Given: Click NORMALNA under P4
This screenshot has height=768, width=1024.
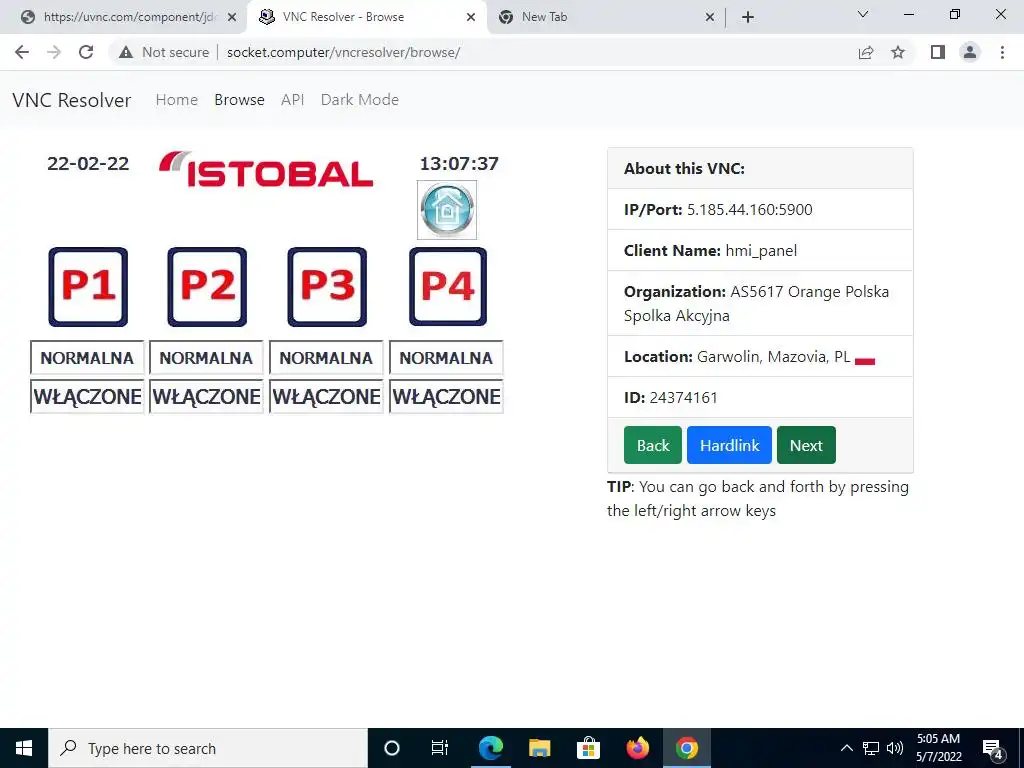Looking at the screenshot, I should 446,358.
